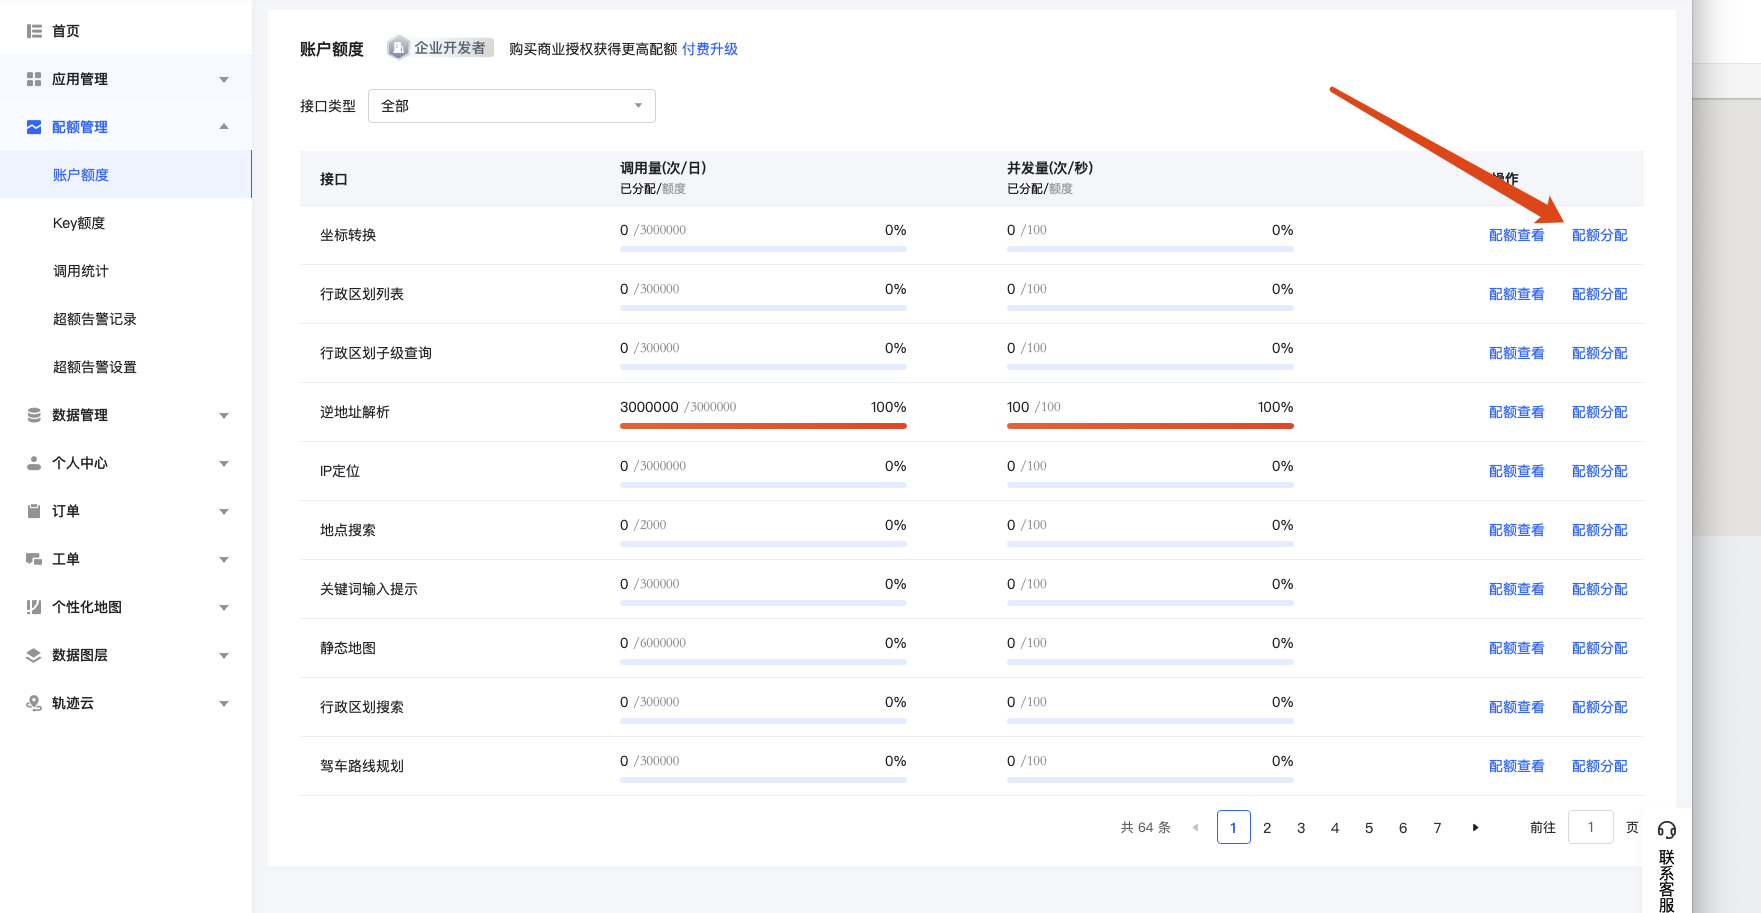Click the 数据图层 layers icon
The height and width of the screenshot is (913, 1761).
[34, 655]
